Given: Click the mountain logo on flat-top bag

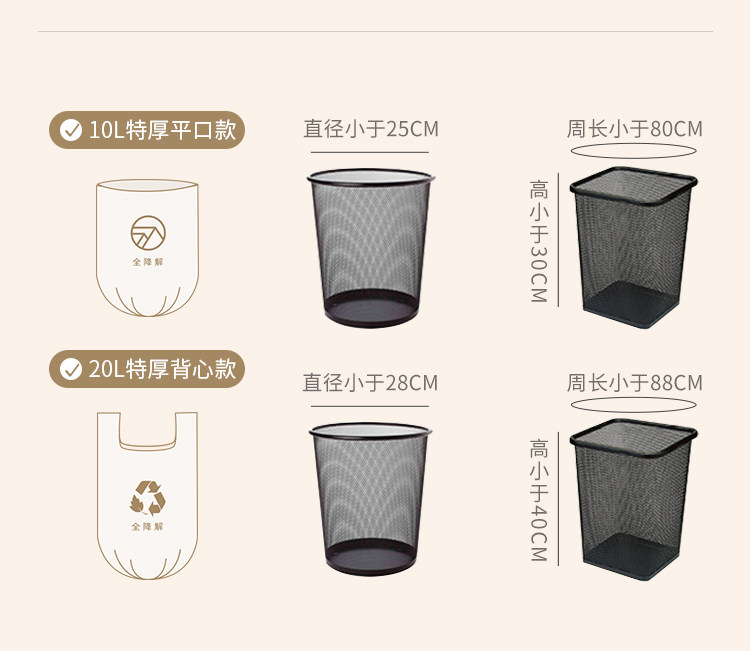Looking at the screenshot, I should [x=148, y=233].
